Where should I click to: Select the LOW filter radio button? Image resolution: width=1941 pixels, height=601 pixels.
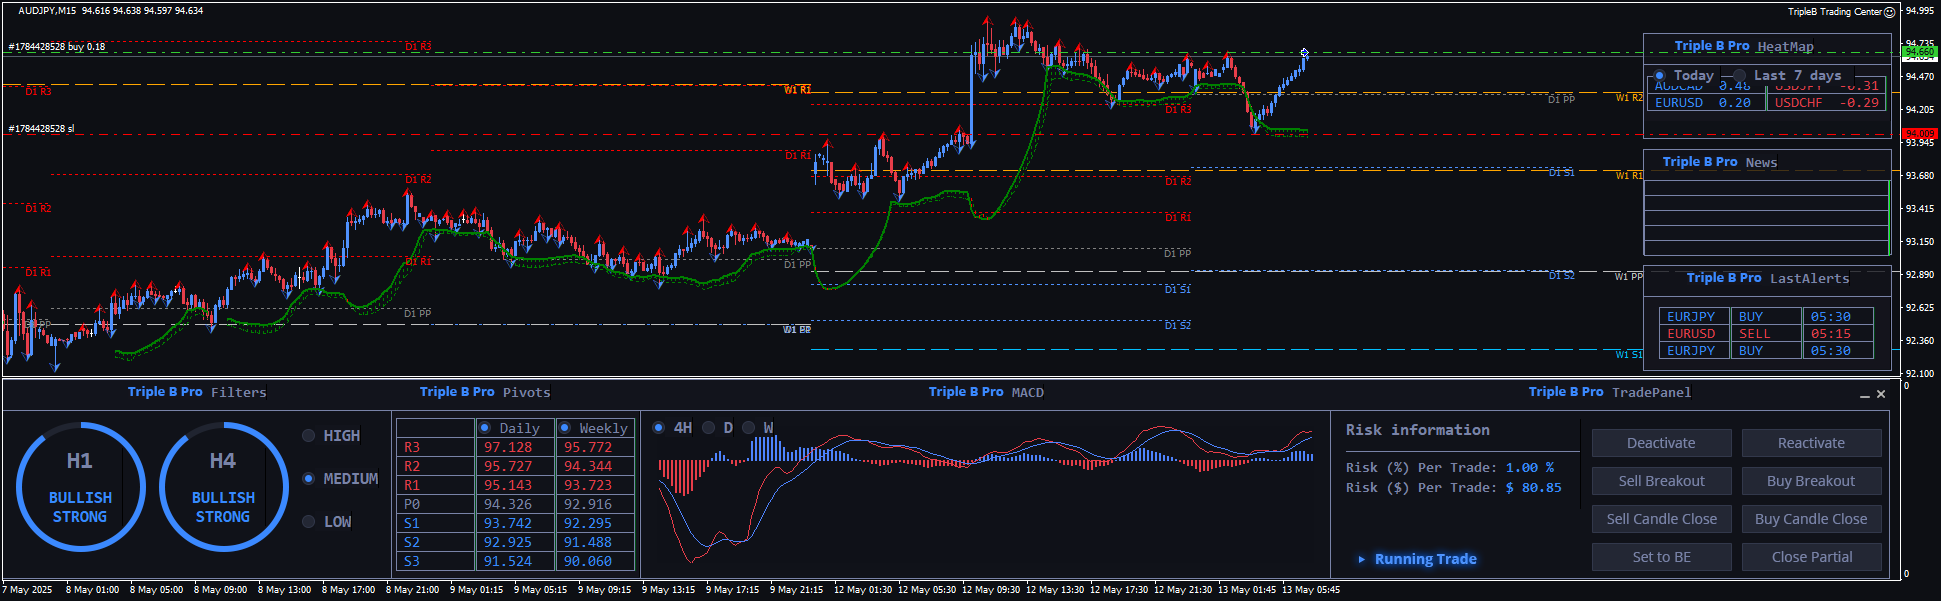point(309,522)
